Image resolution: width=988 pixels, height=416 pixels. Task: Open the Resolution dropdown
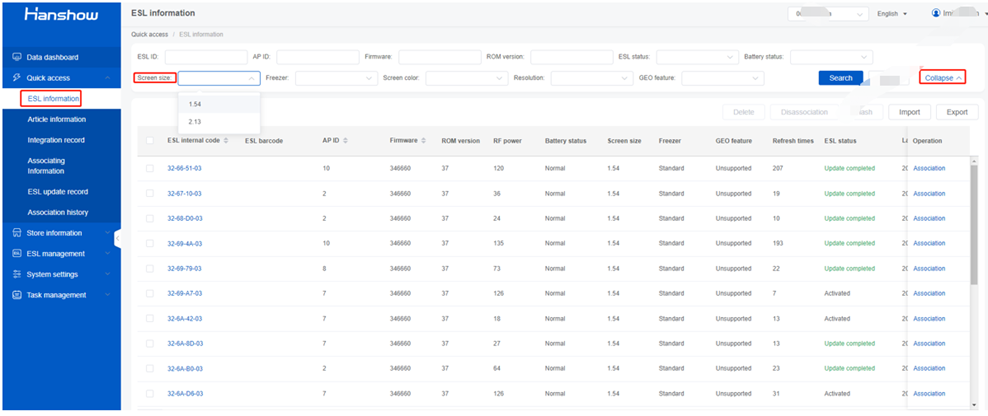pos(592,78)
